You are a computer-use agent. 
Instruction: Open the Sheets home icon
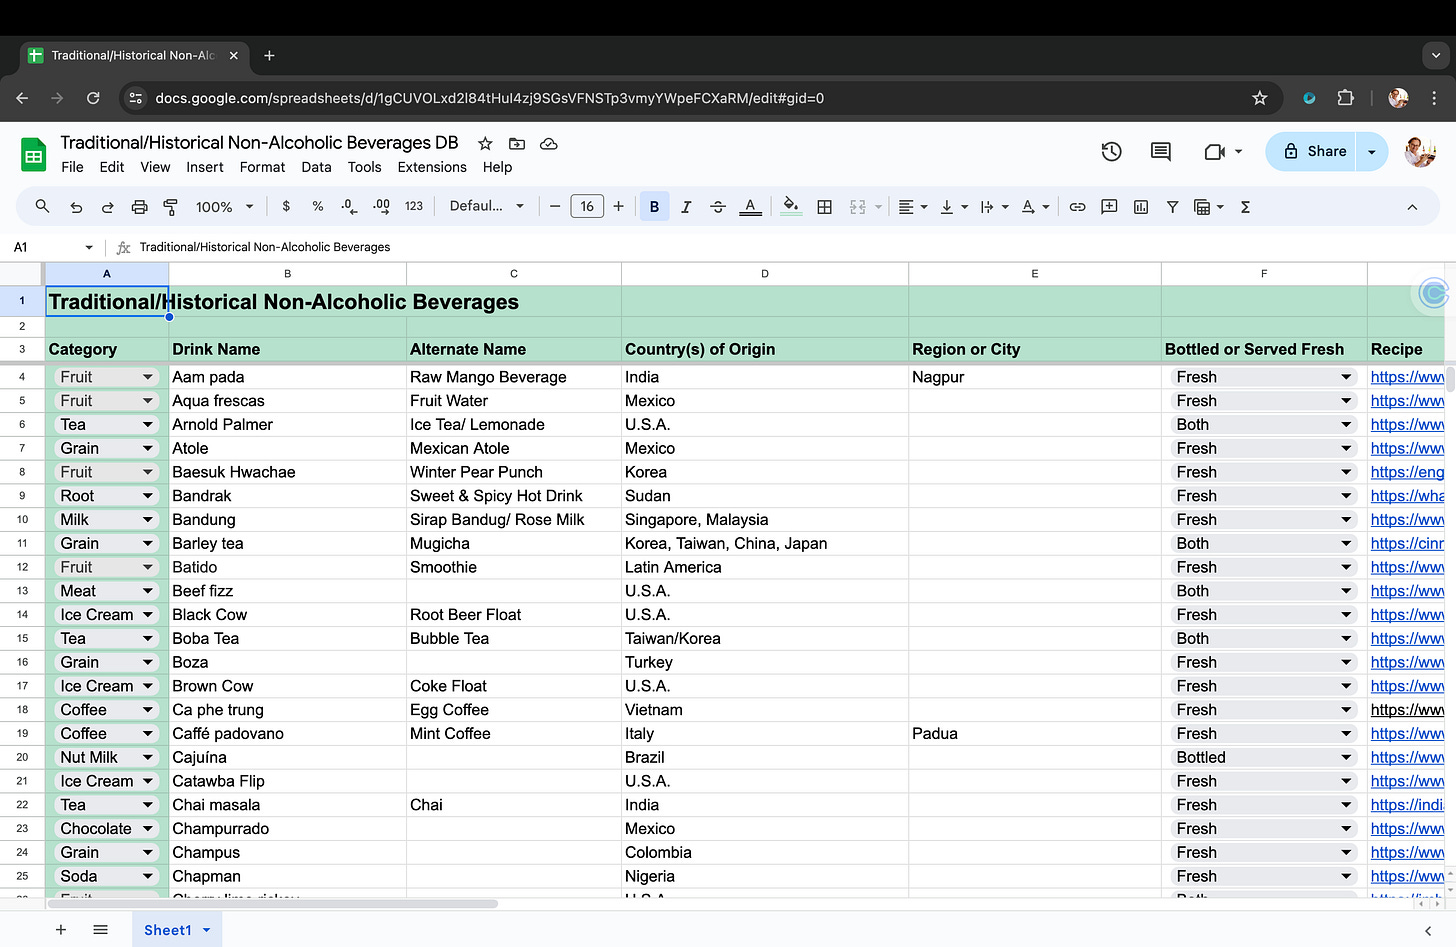(x=34, y=155)
